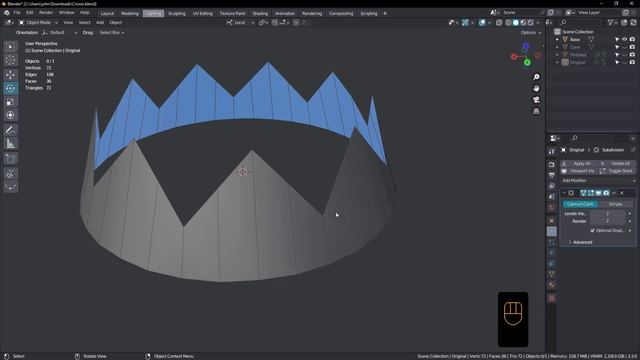Disable Base collection in renders
The width and height of the screenshot is (640, 360).
click(632, 40)
